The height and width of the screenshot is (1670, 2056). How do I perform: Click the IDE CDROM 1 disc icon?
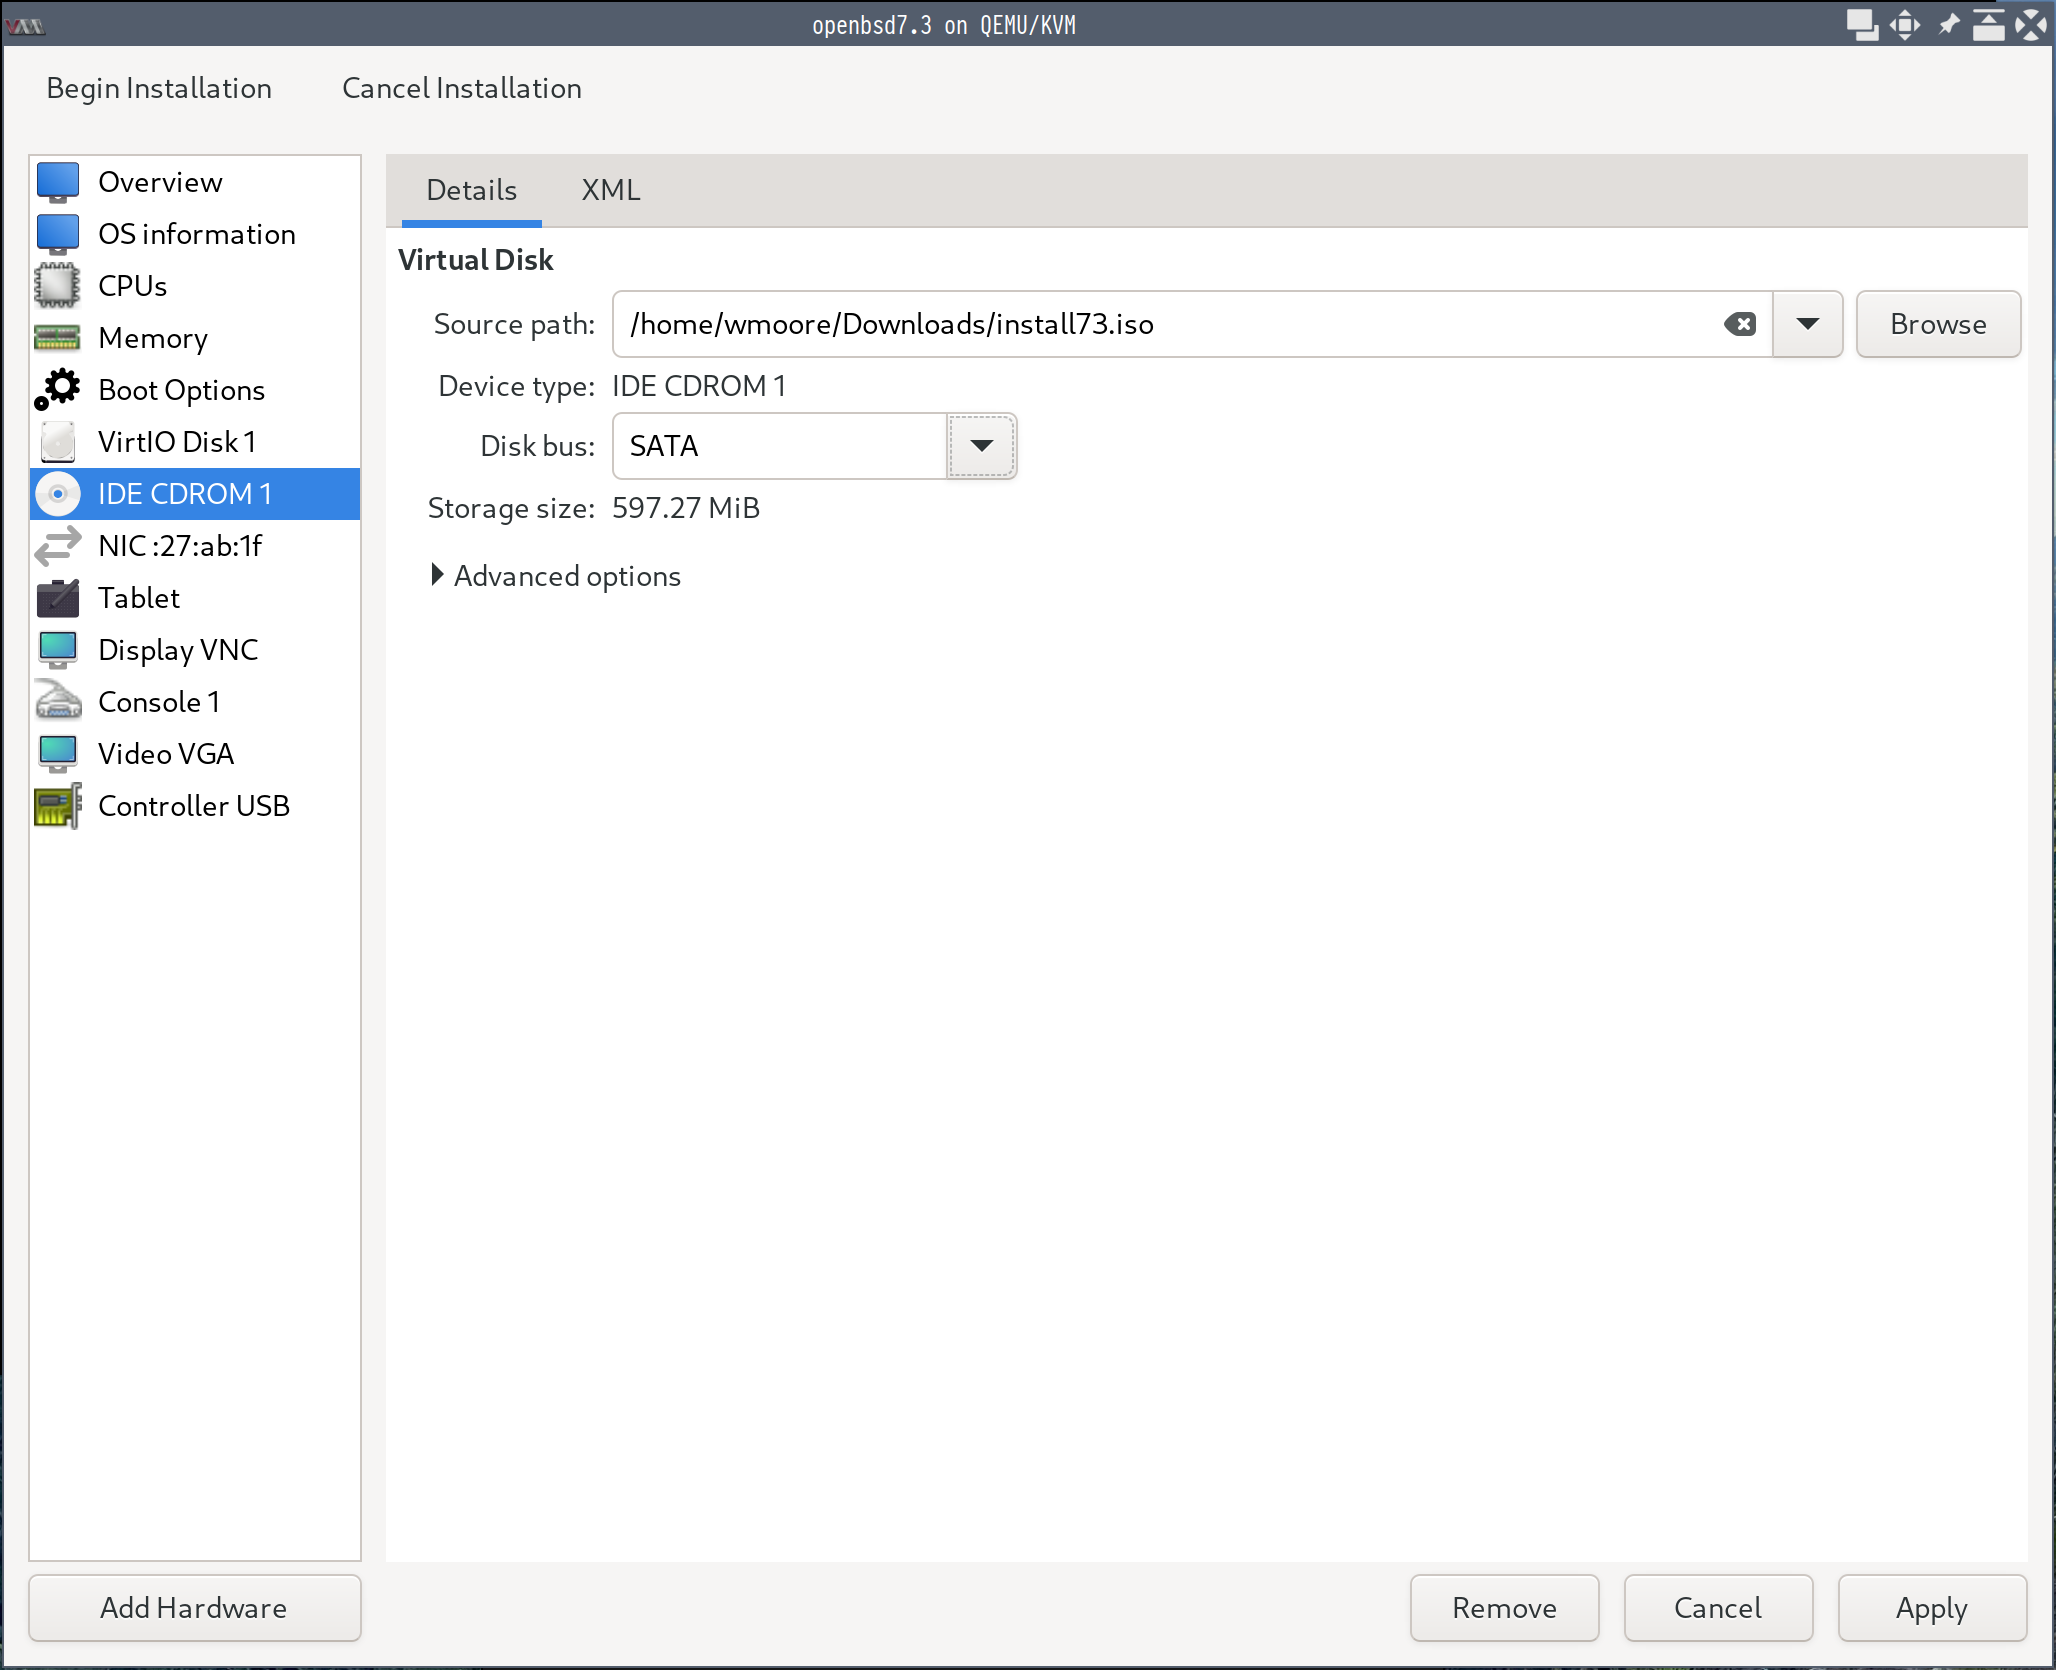58,494
